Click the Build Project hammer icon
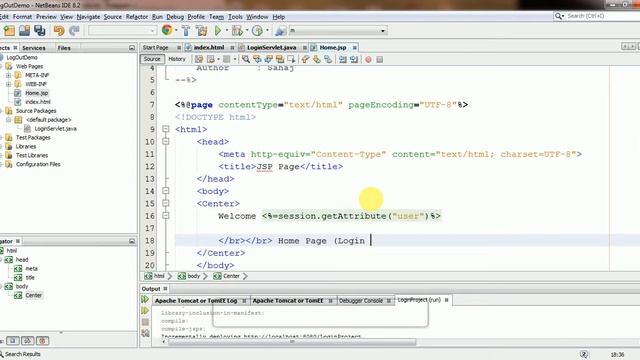 [x=186, y=31]
